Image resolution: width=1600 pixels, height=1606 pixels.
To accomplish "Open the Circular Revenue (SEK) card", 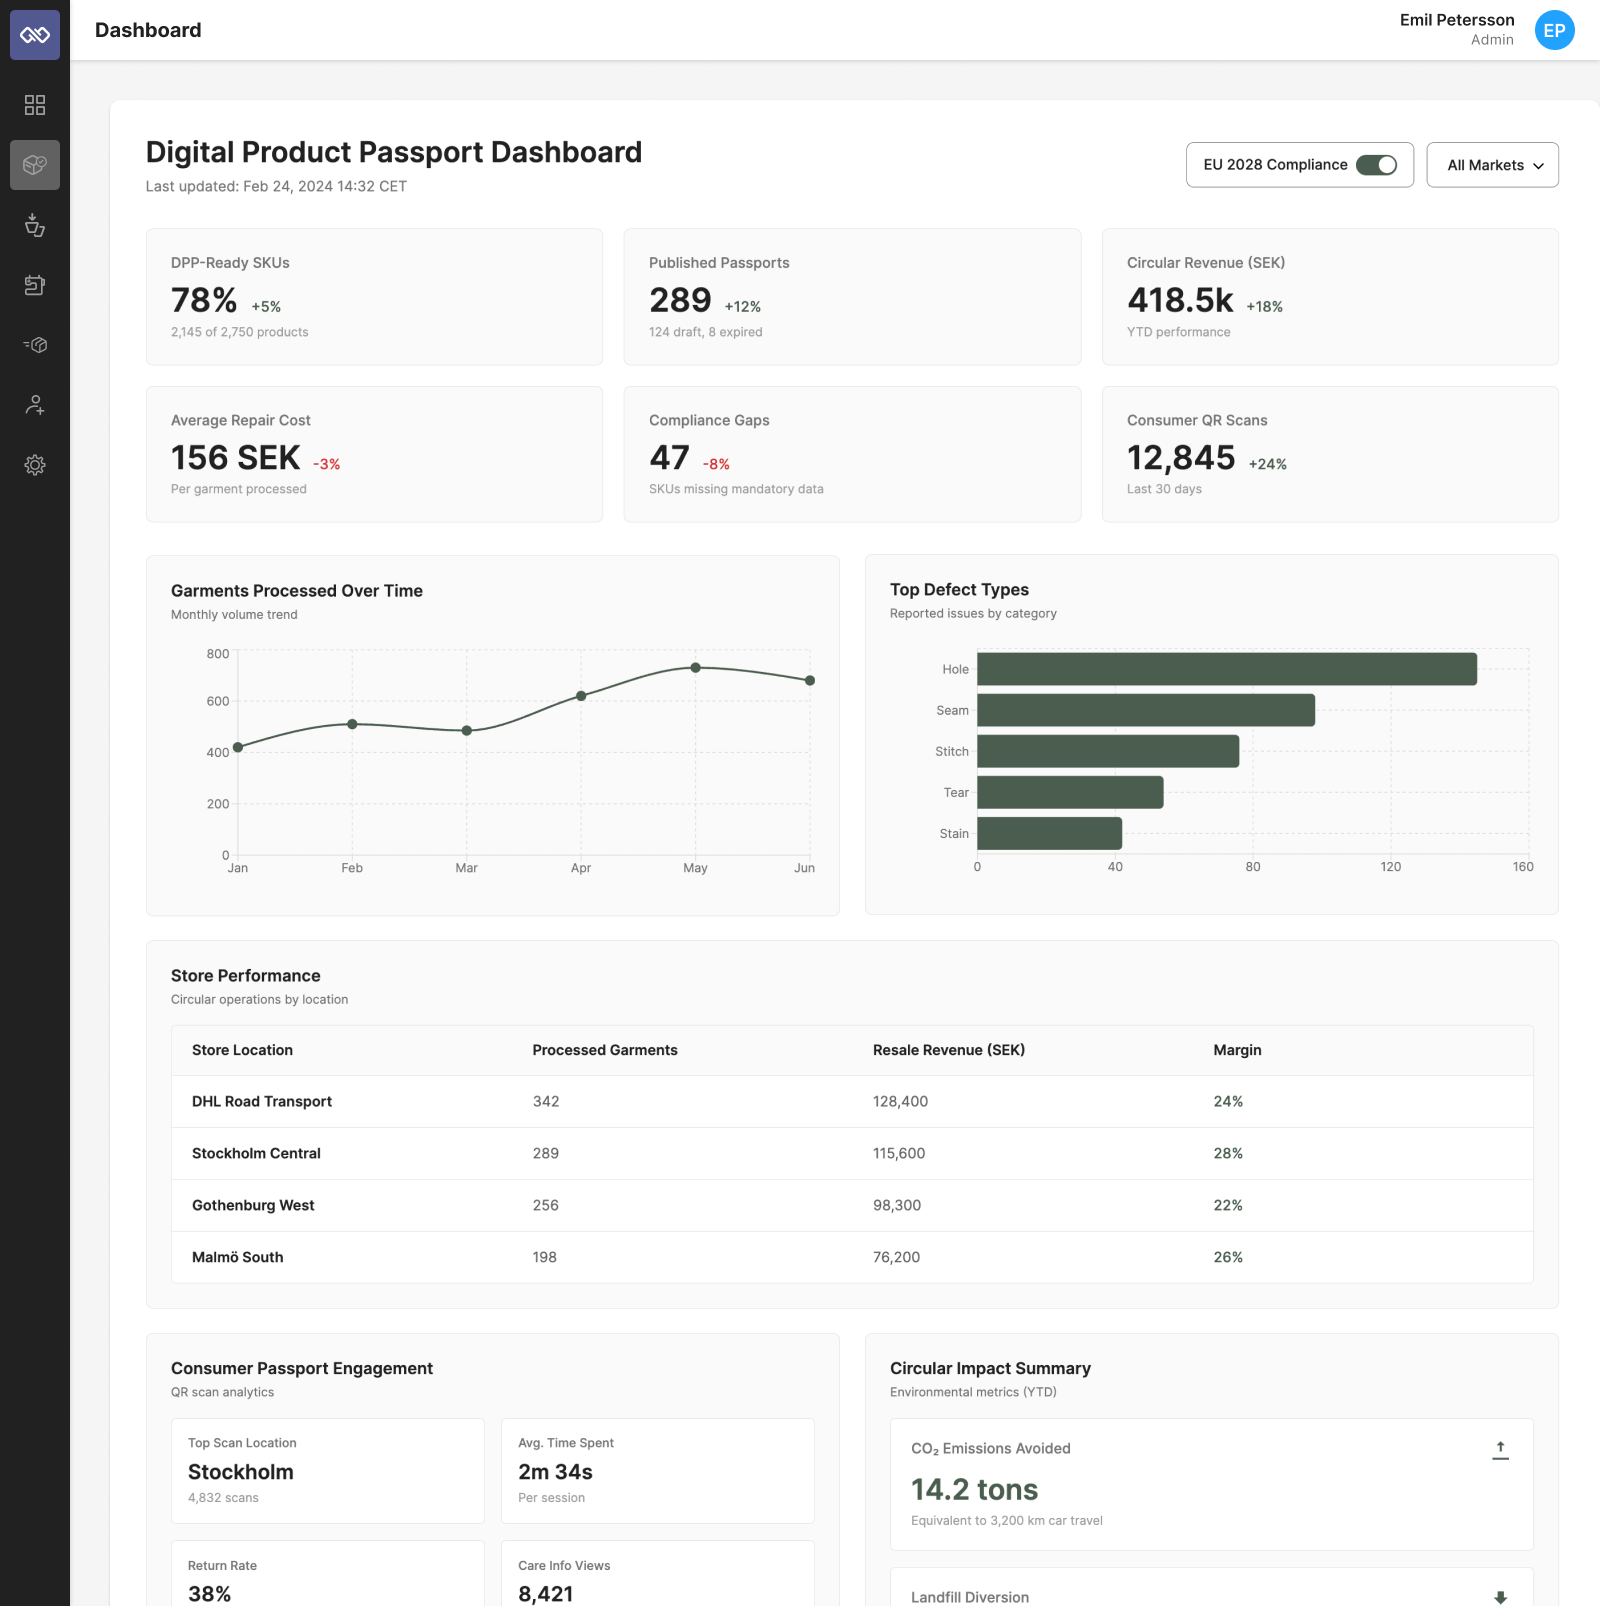I will [x=1330, y=297].
